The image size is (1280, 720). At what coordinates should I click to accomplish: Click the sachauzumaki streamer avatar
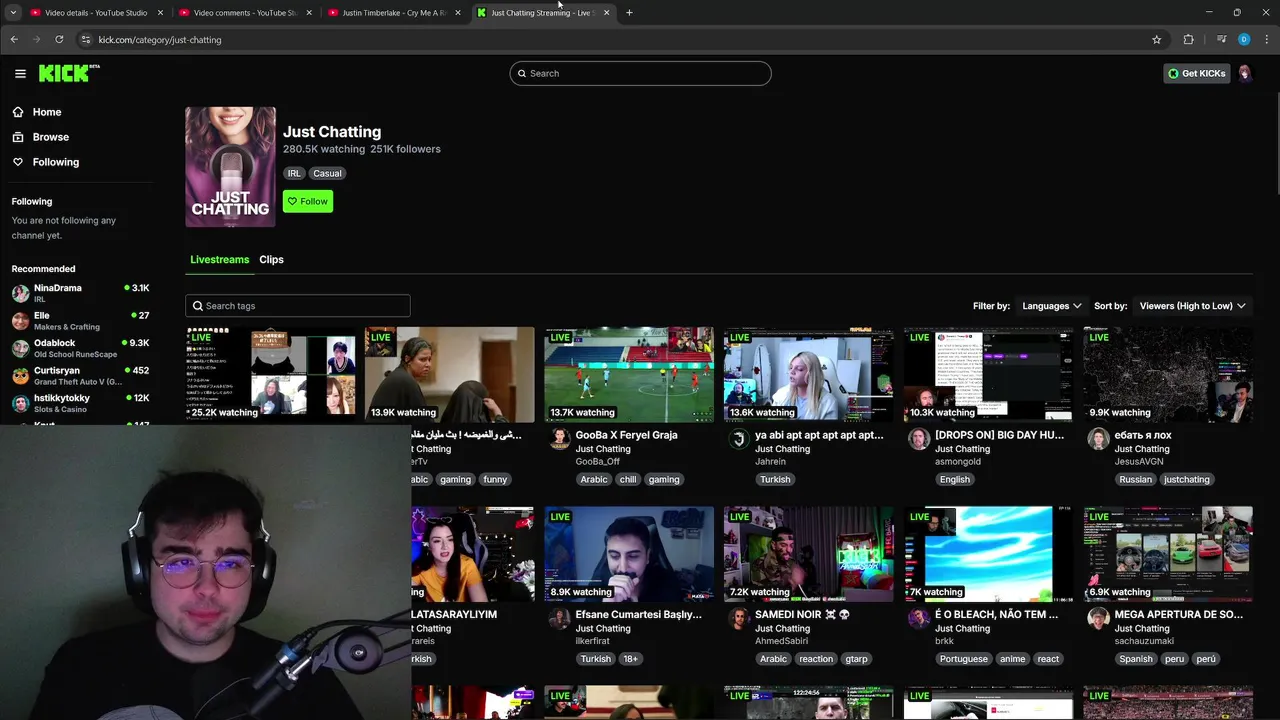(1098, 618)
